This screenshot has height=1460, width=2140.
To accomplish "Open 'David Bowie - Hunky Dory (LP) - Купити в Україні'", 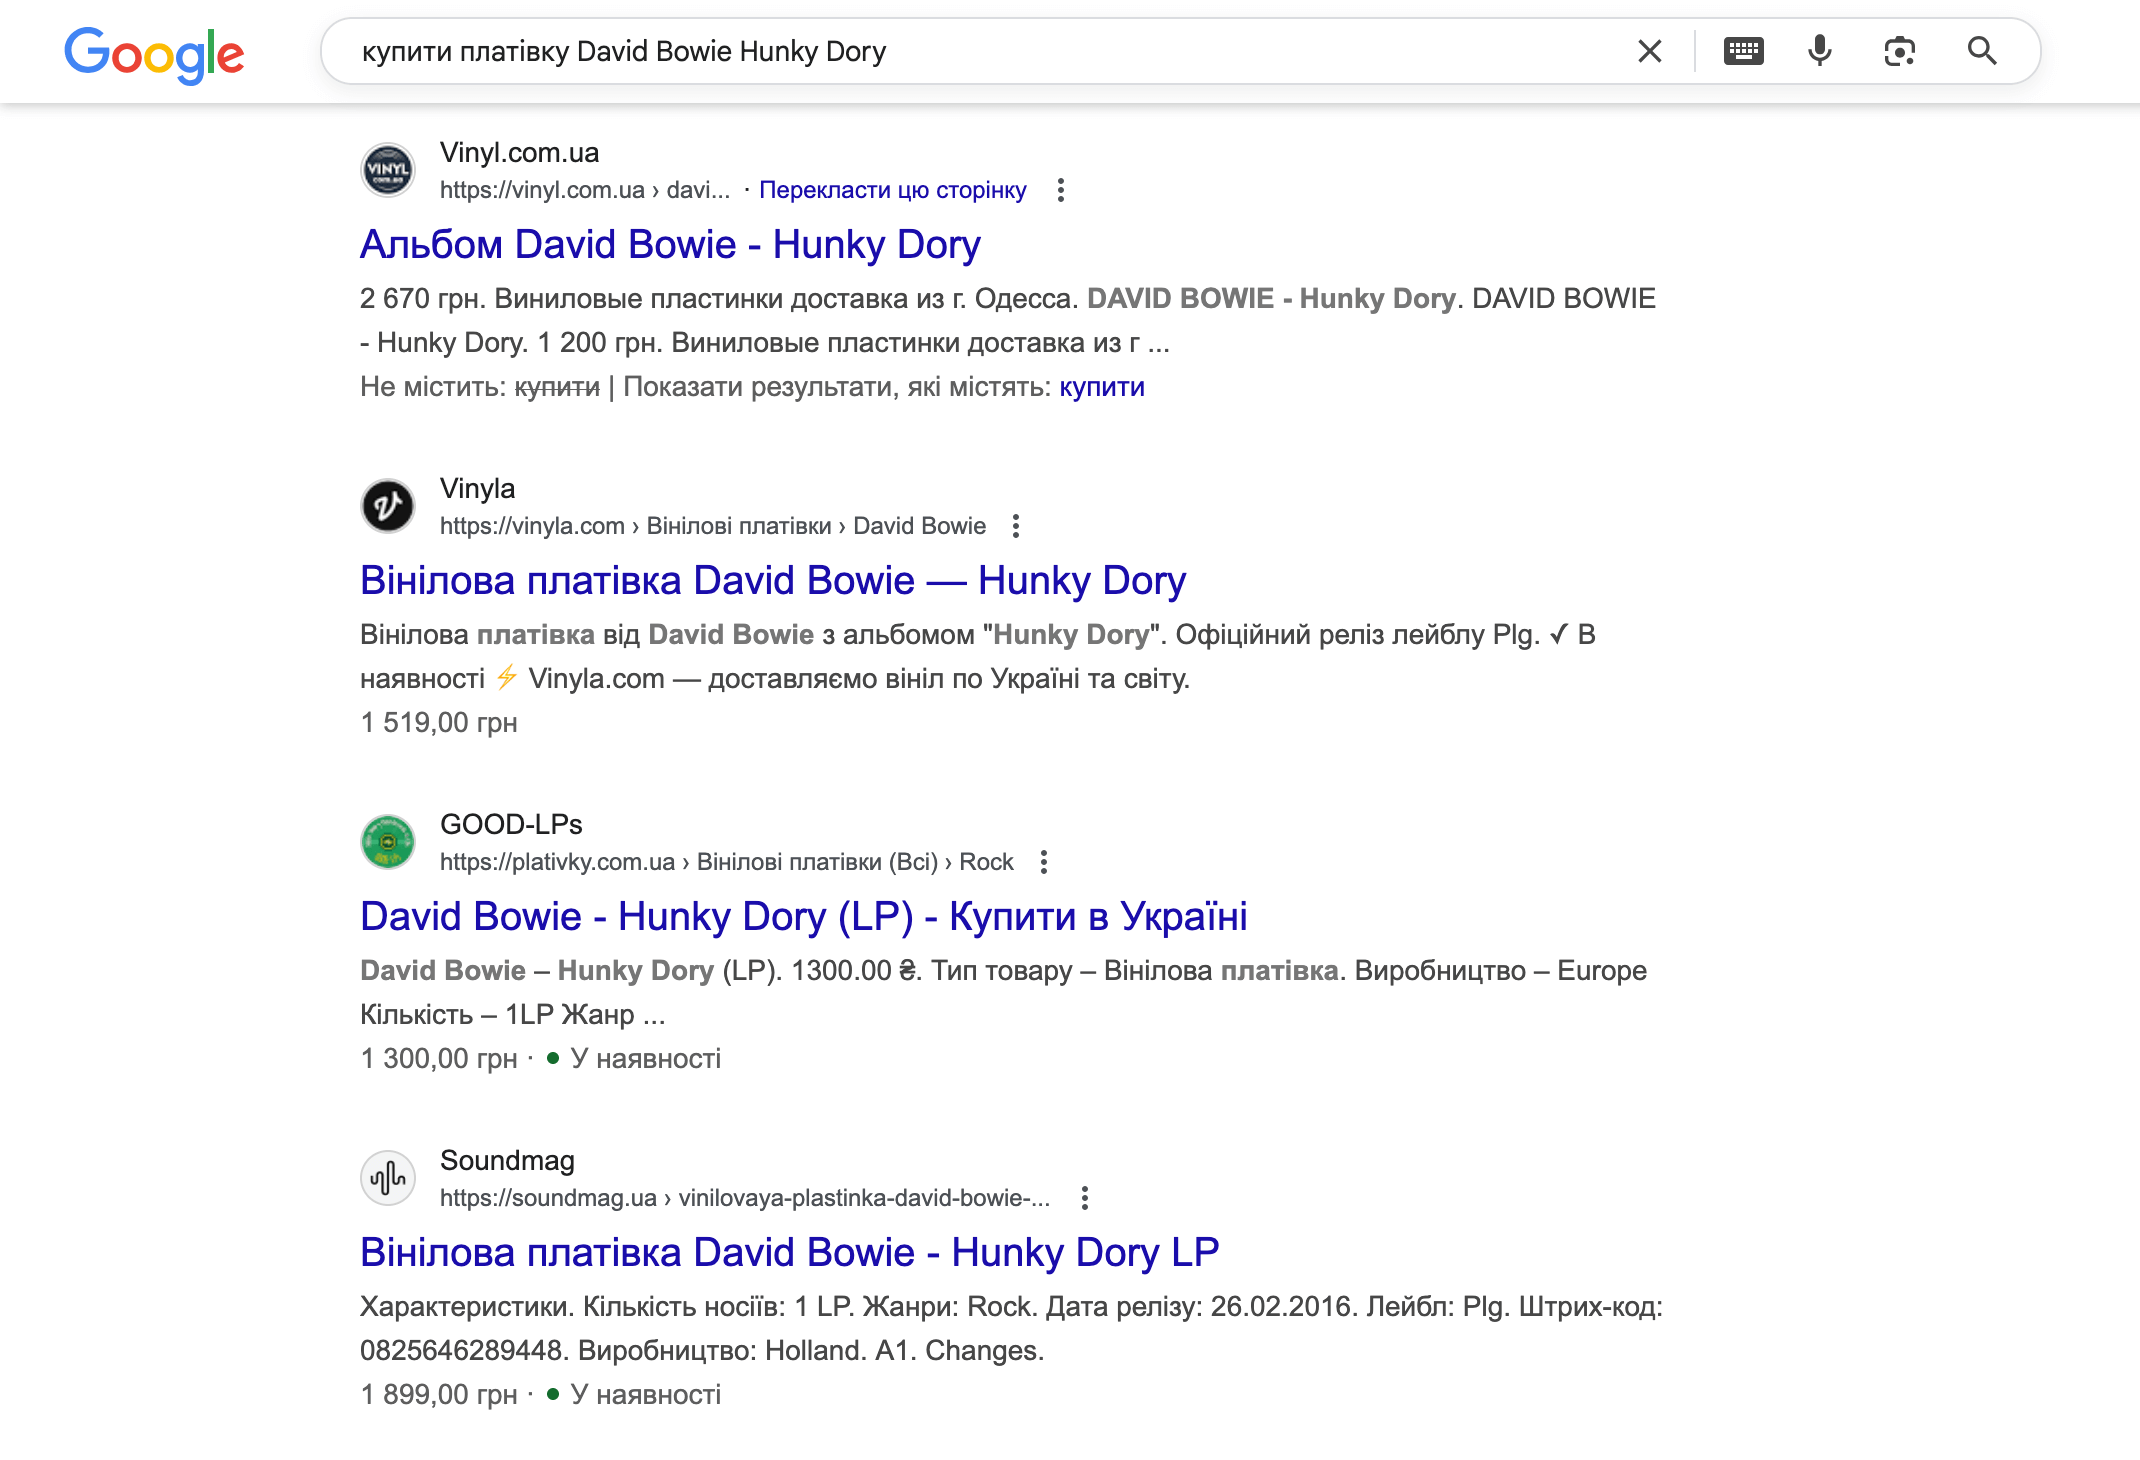I will [x=804, y=917].
